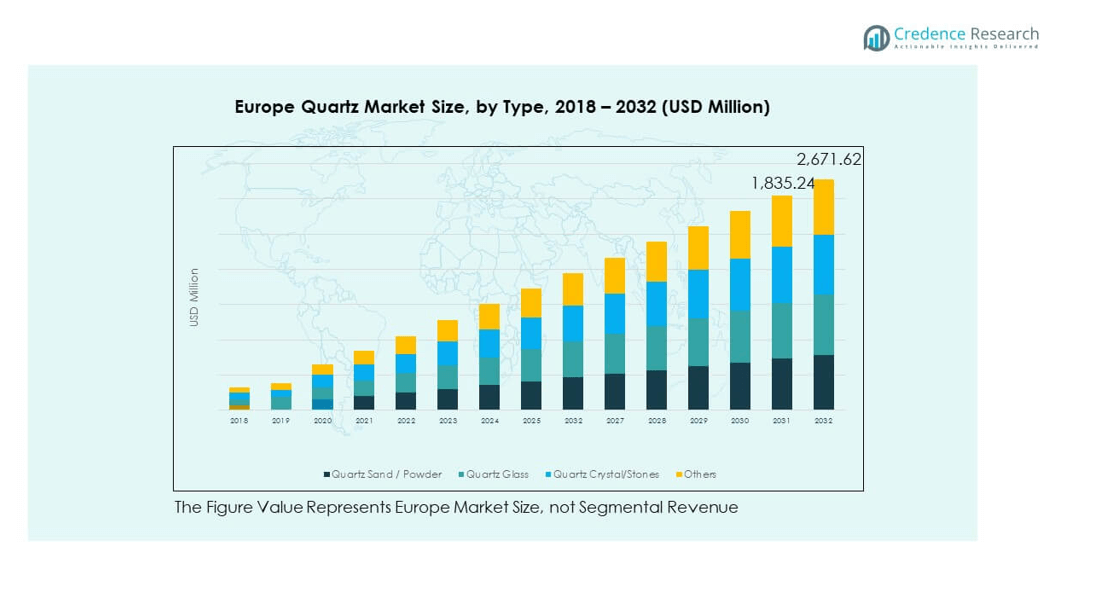Select the Quartz Crystal/Stones legend label
1097x592 pixels.
pyautogui.click(x=611, y=474)
